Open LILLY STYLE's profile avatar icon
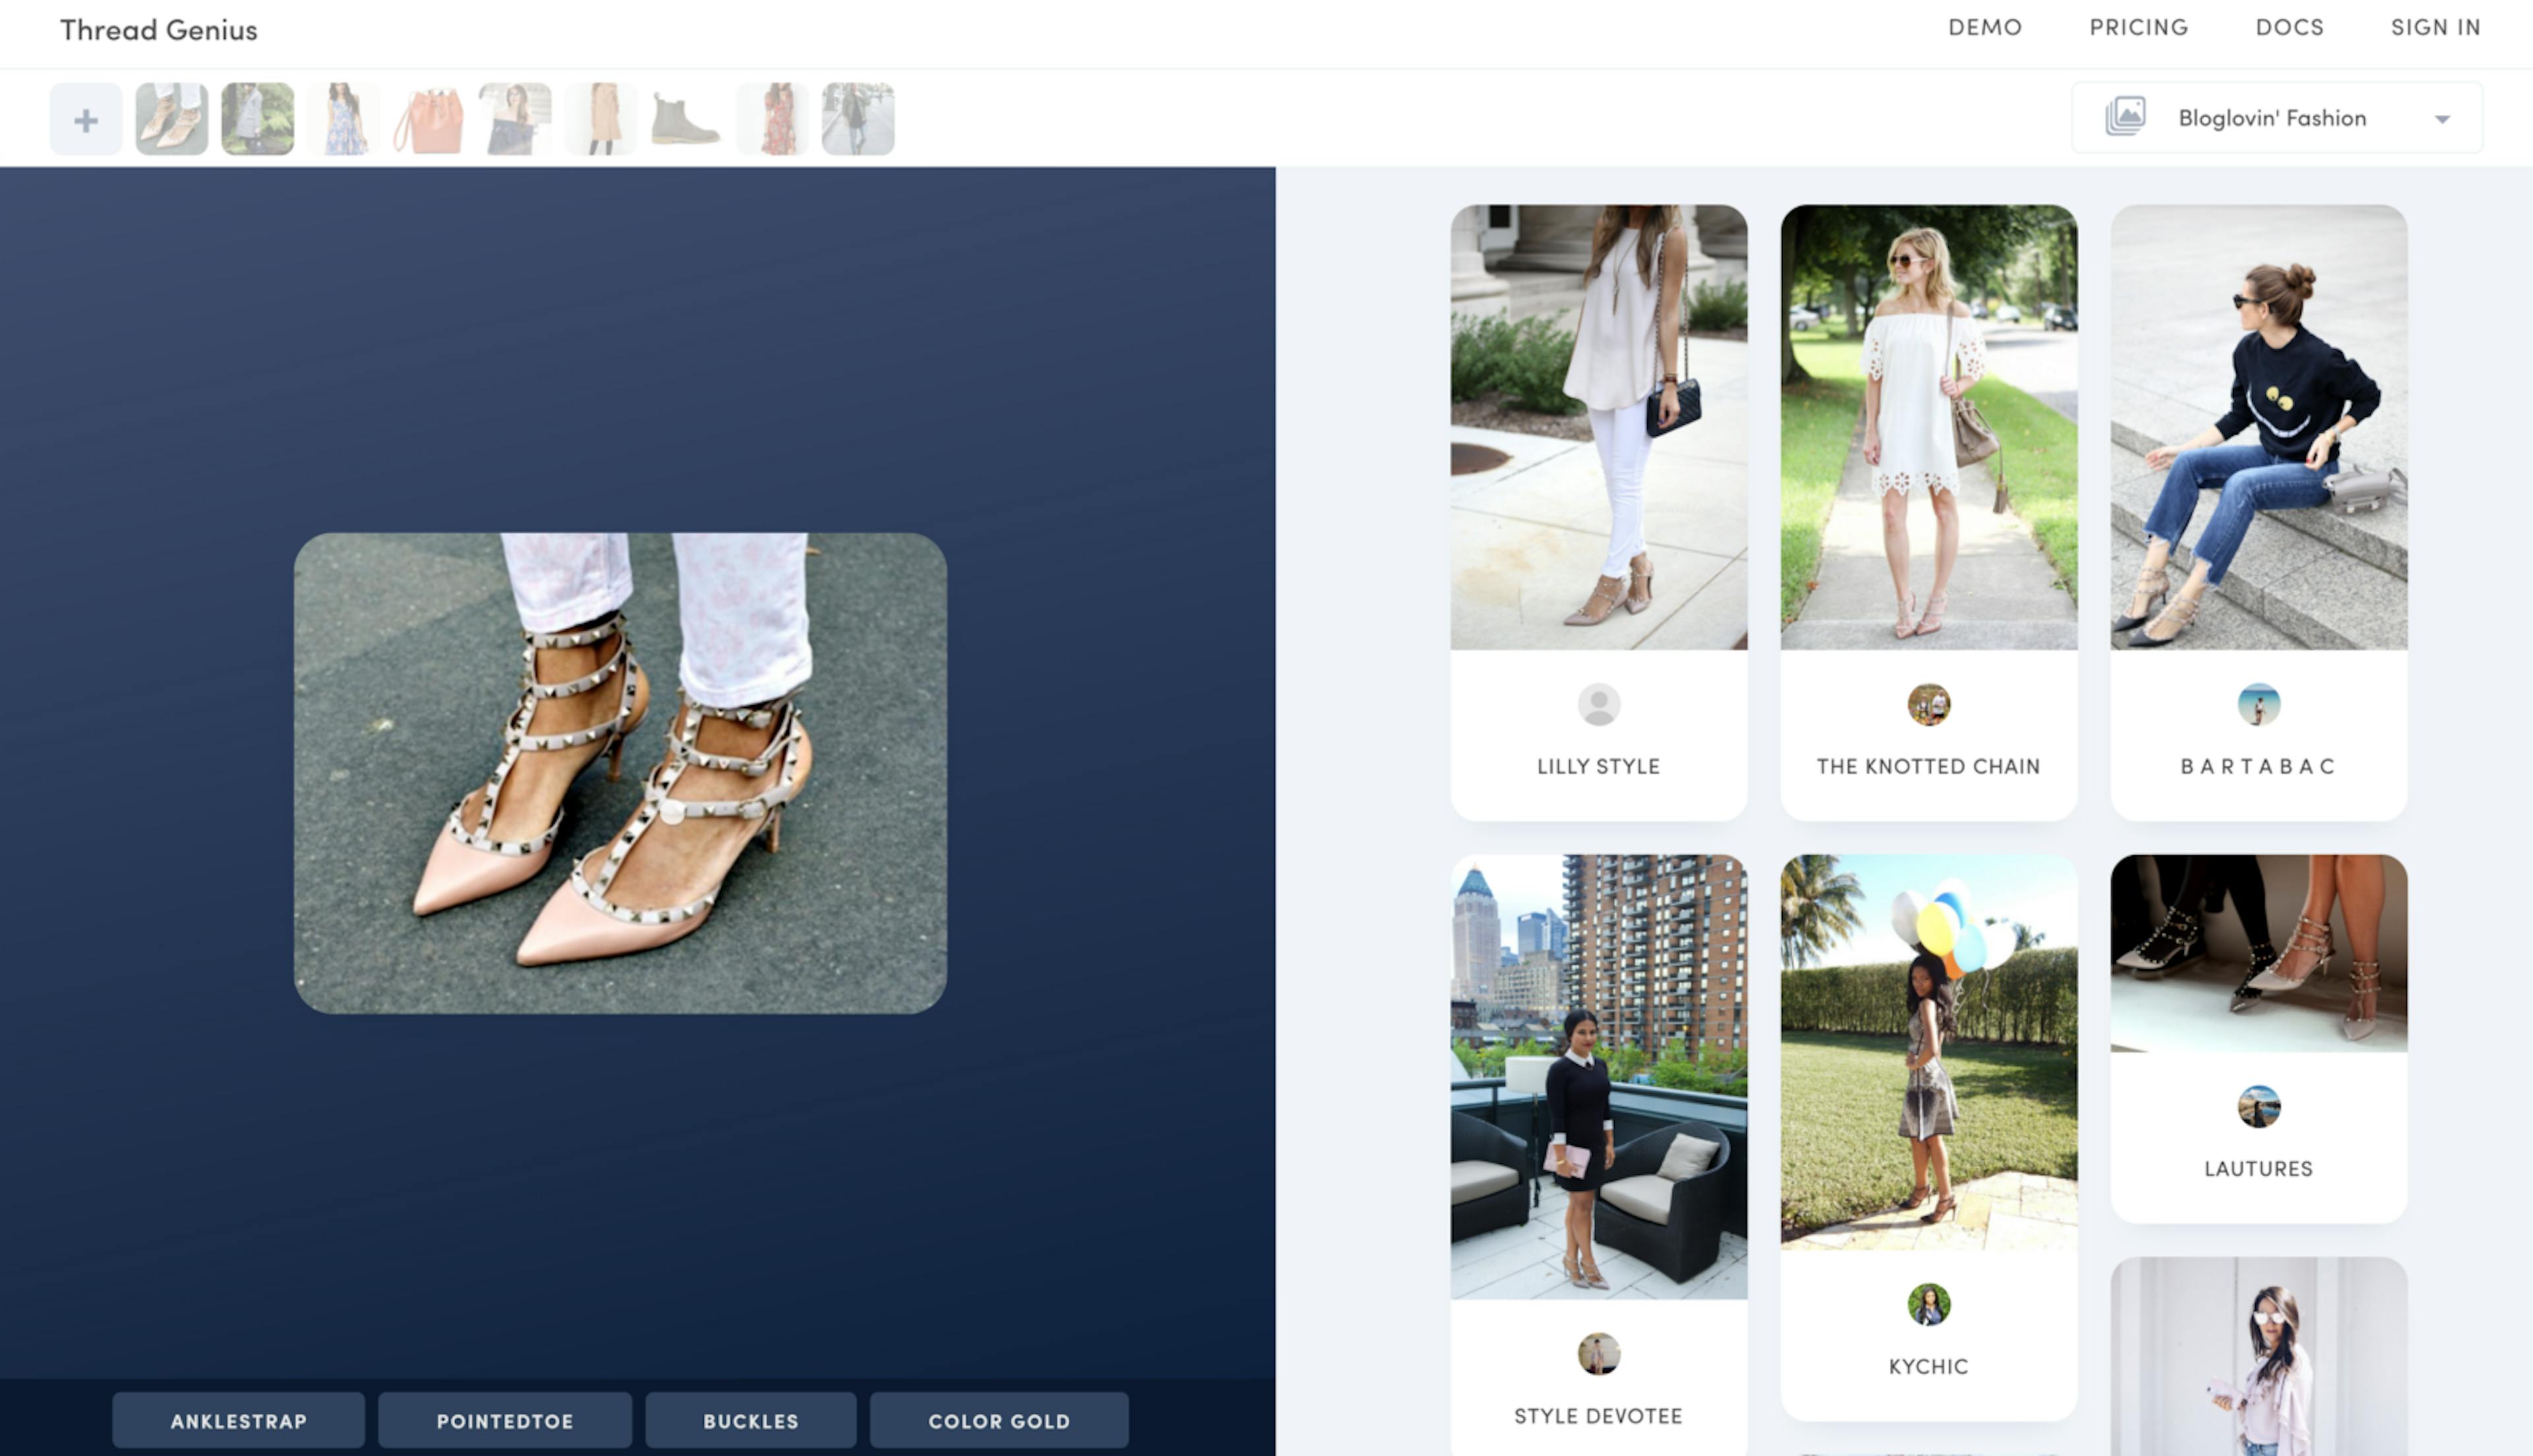 (x=1597, y=705)
